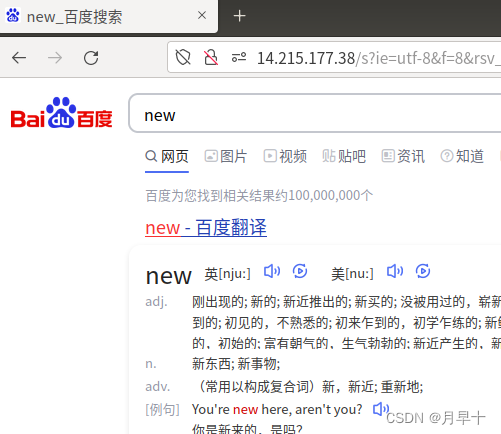
Task: Click the result count text 100,000,000个
Action: (x=330, y=196)
